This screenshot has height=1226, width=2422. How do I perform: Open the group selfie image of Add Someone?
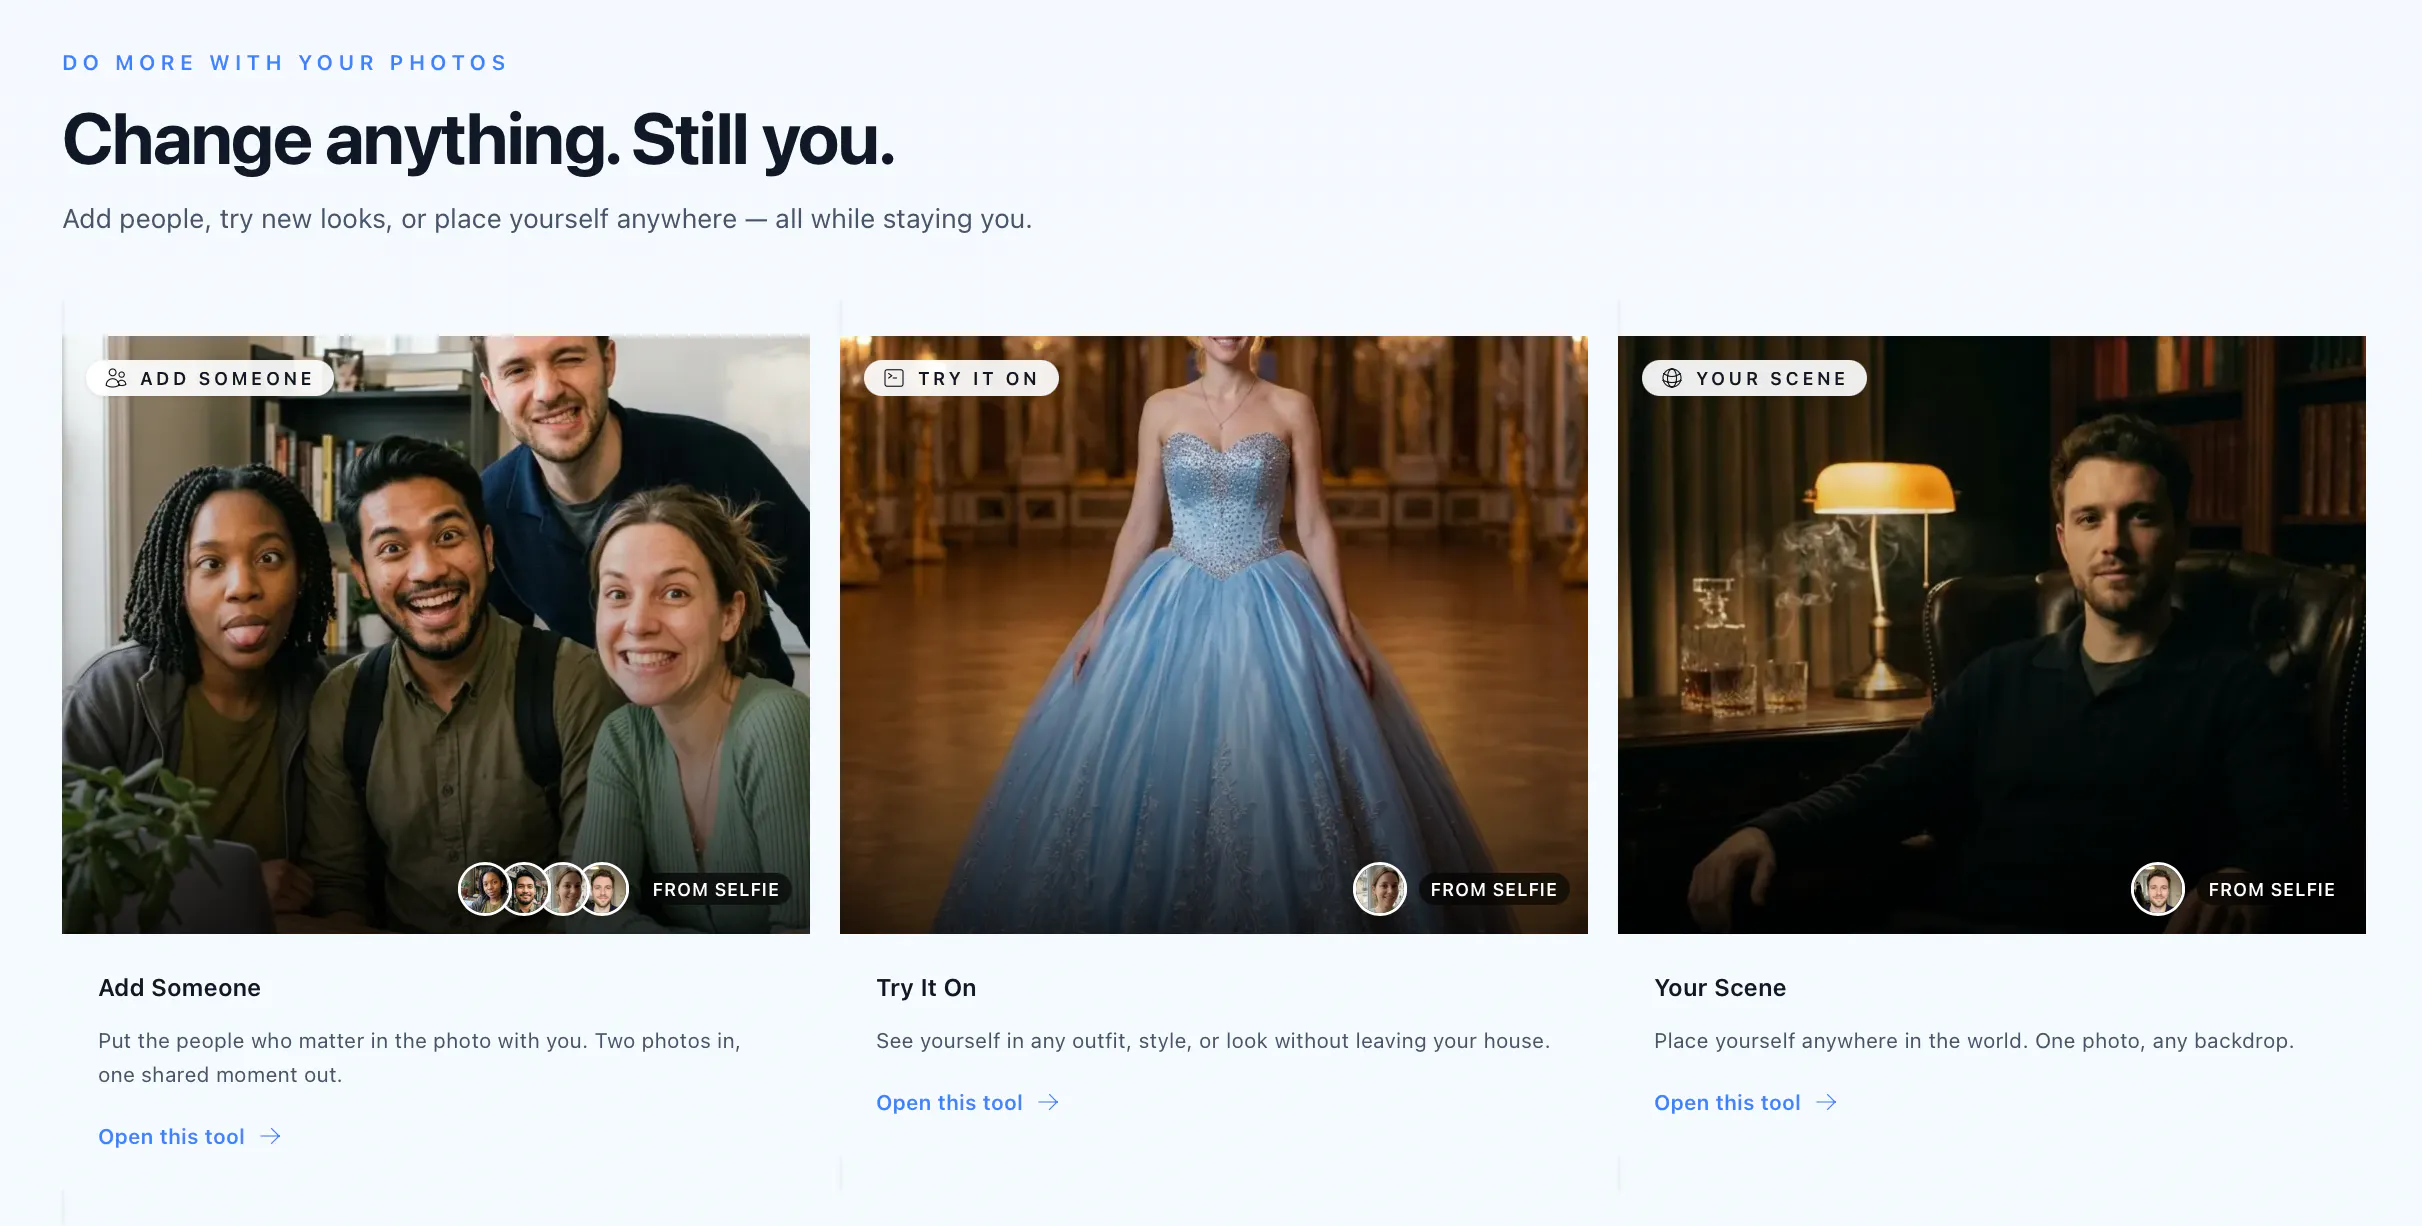[x=436, y=635]
